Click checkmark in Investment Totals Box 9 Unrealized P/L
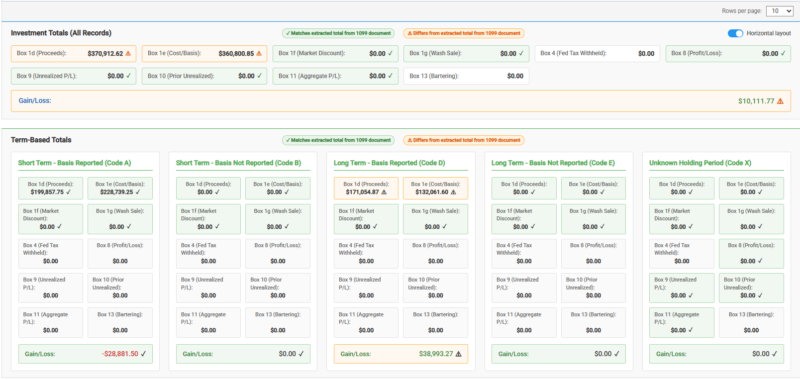The image size is (800, 380). click(x=128, y=76)
